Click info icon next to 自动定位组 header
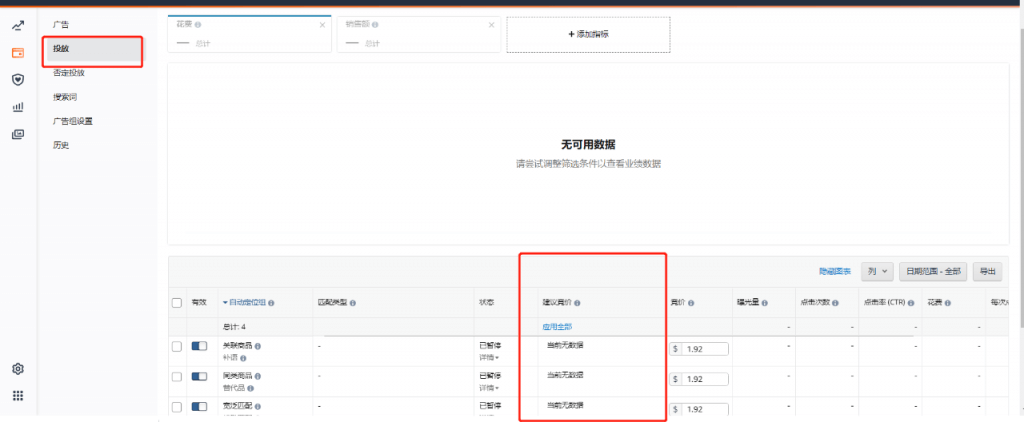The height and width of the screenshot is (422, 1024). coord(271,303)
